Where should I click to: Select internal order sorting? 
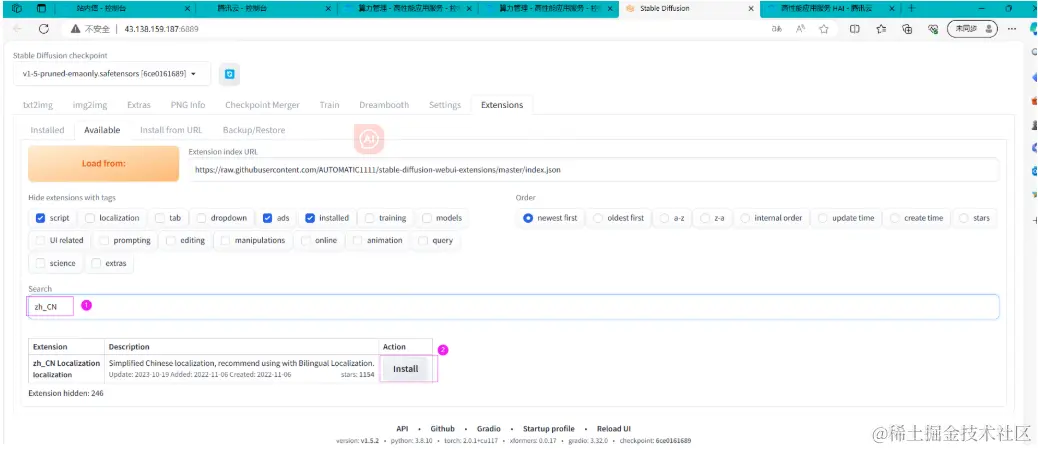[x=745, y=218]
